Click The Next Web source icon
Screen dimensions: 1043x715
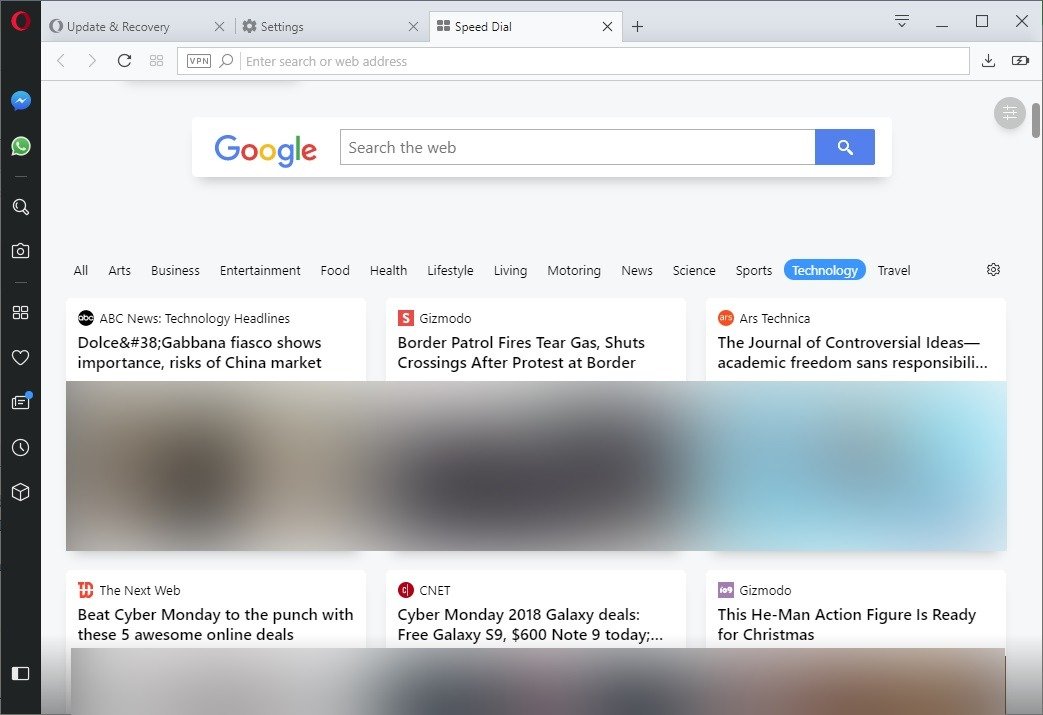point(86,590)
